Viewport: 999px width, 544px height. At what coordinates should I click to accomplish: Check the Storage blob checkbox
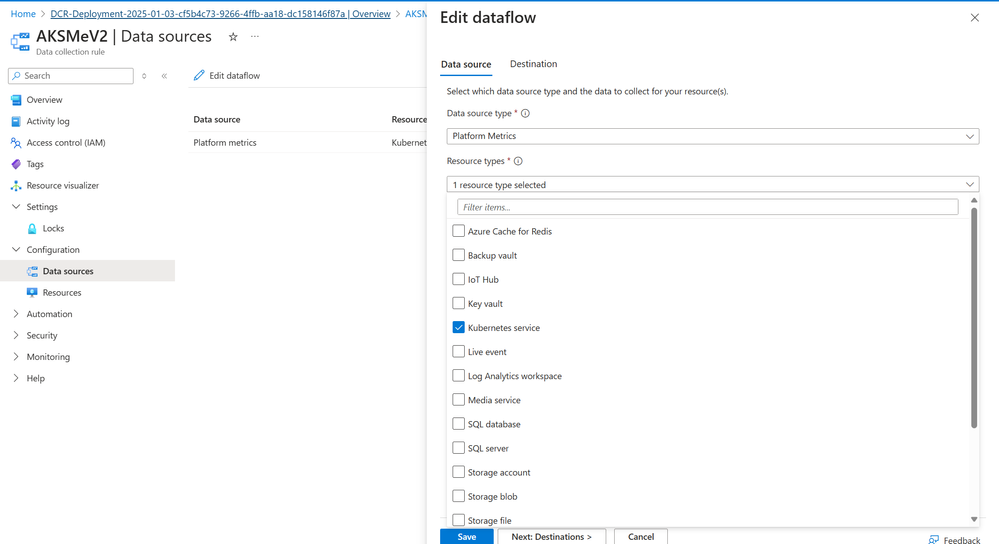coord(458,496)
